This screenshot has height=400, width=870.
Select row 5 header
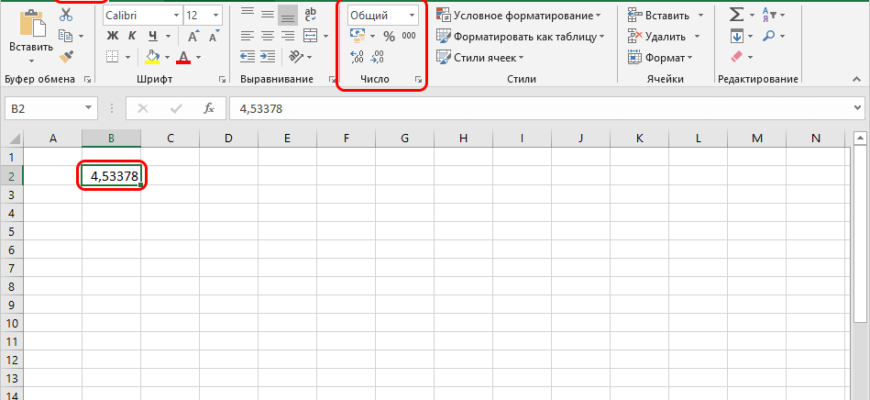pyautogui.click(x=12, y=231)
